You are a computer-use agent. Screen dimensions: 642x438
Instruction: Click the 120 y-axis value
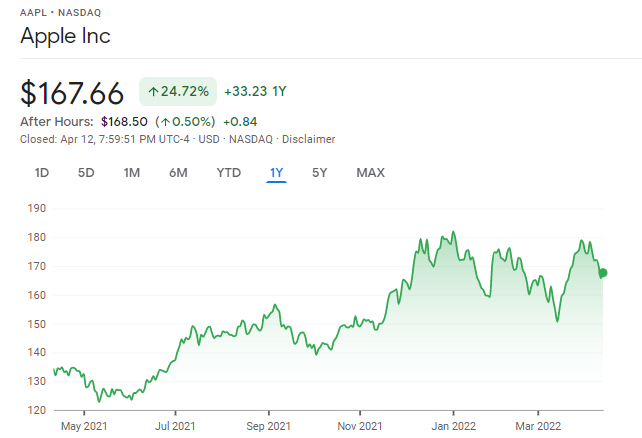click(x=37, y=410)
